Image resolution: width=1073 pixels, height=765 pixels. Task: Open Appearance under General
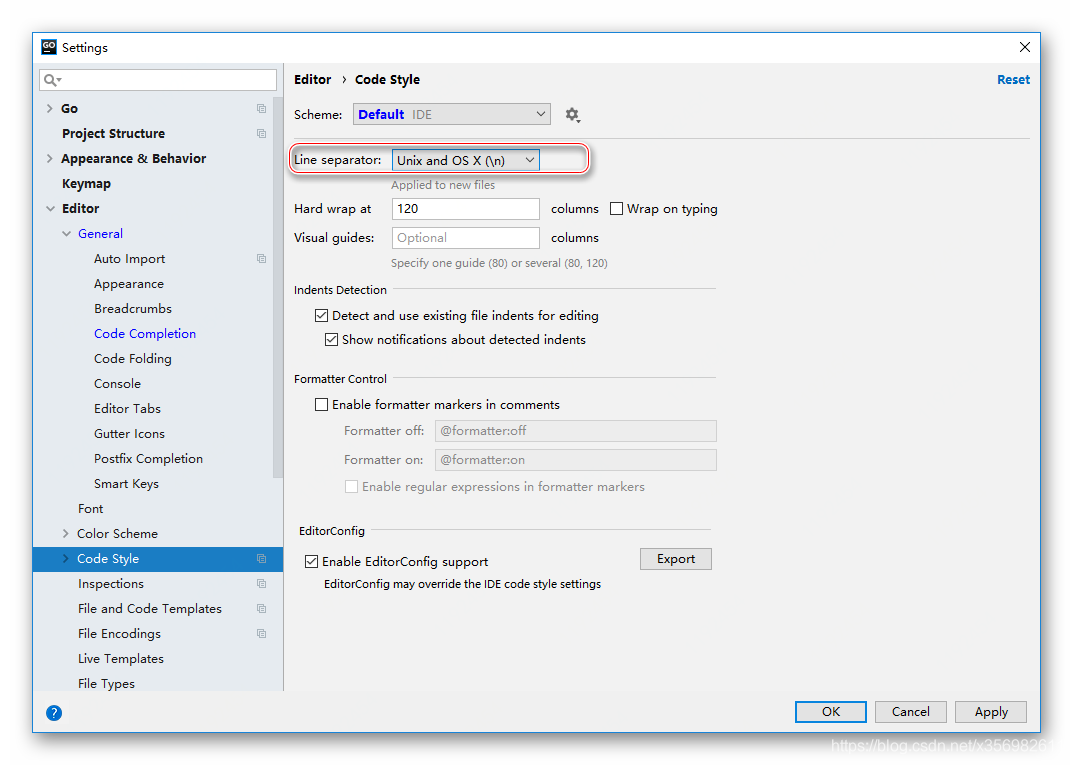point(129,283)
